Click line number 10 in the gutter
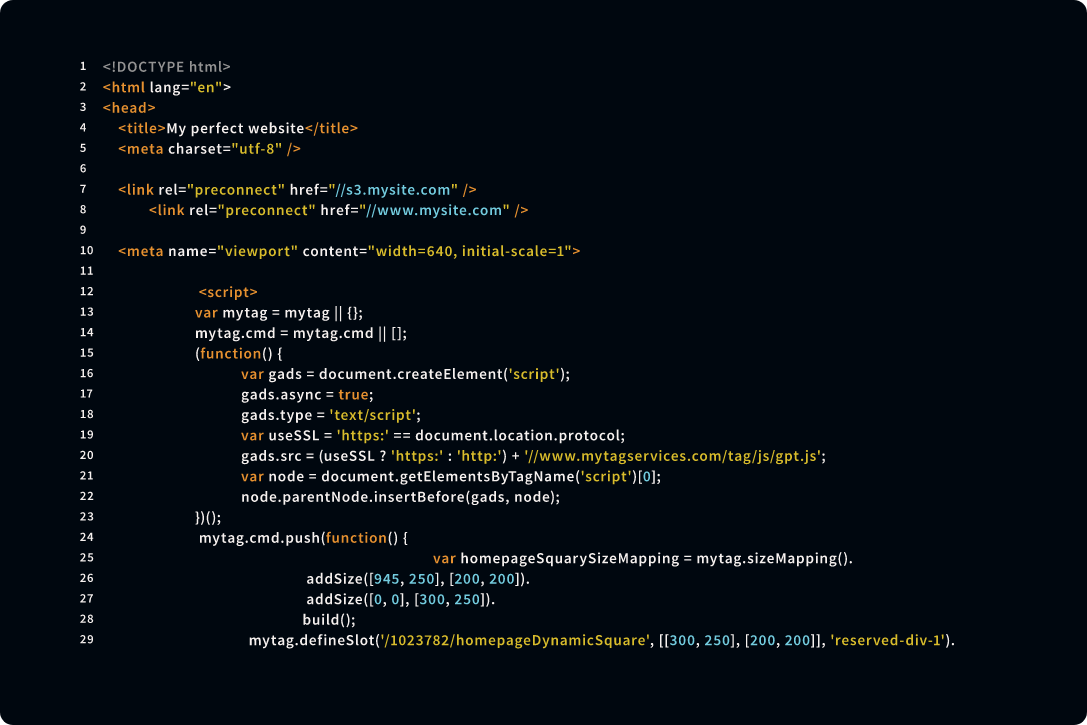The height and width of the screenshot is (725, 1087). (87, 250)
